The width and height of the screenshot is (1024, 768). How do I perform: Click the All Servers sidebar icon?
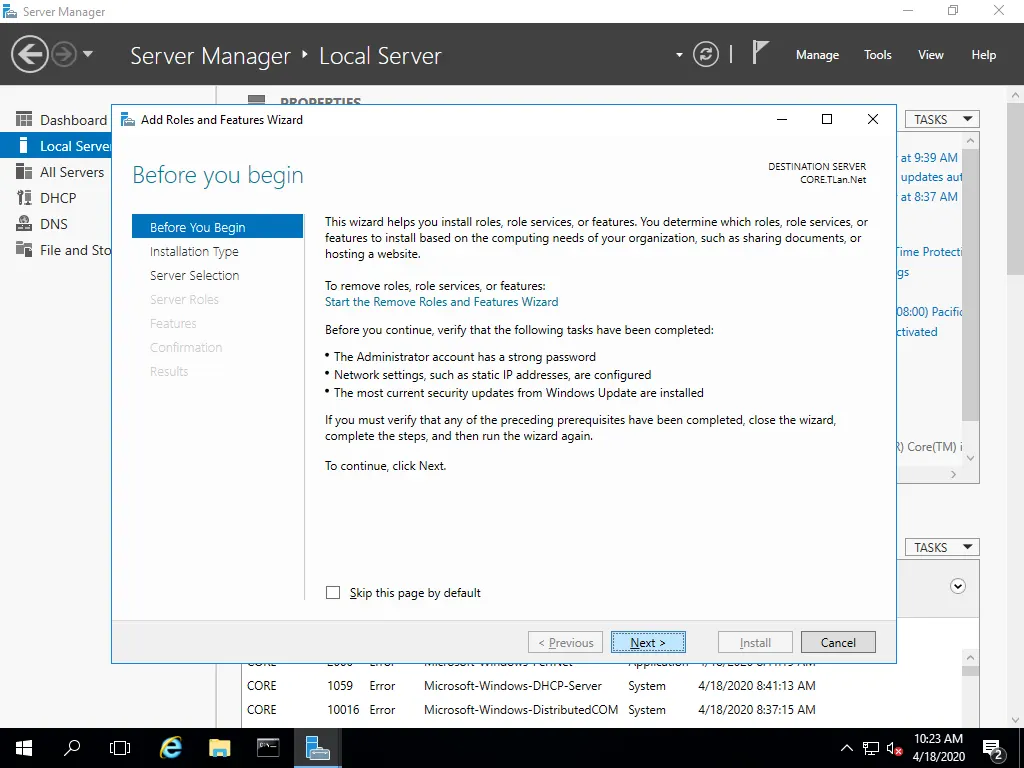click(x=24, y=171)
